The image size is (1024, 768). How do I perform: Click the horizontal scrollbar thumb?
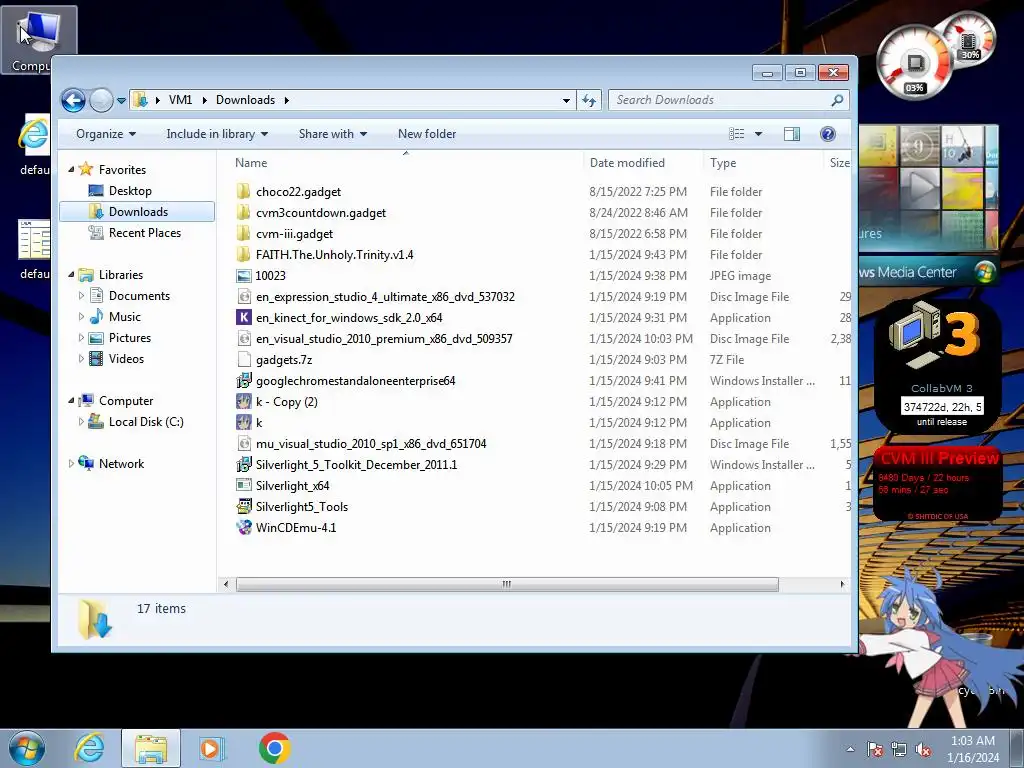[x=507, y=584]
